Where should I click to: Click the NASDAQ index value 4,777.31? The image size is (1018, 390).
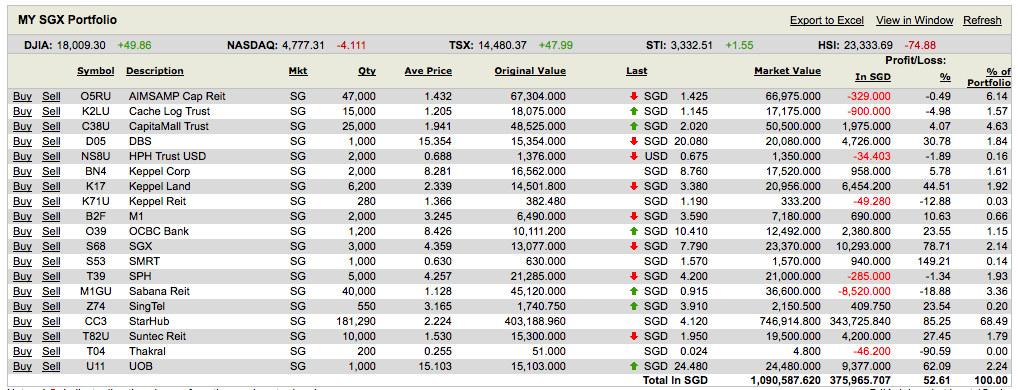point(303,45)
